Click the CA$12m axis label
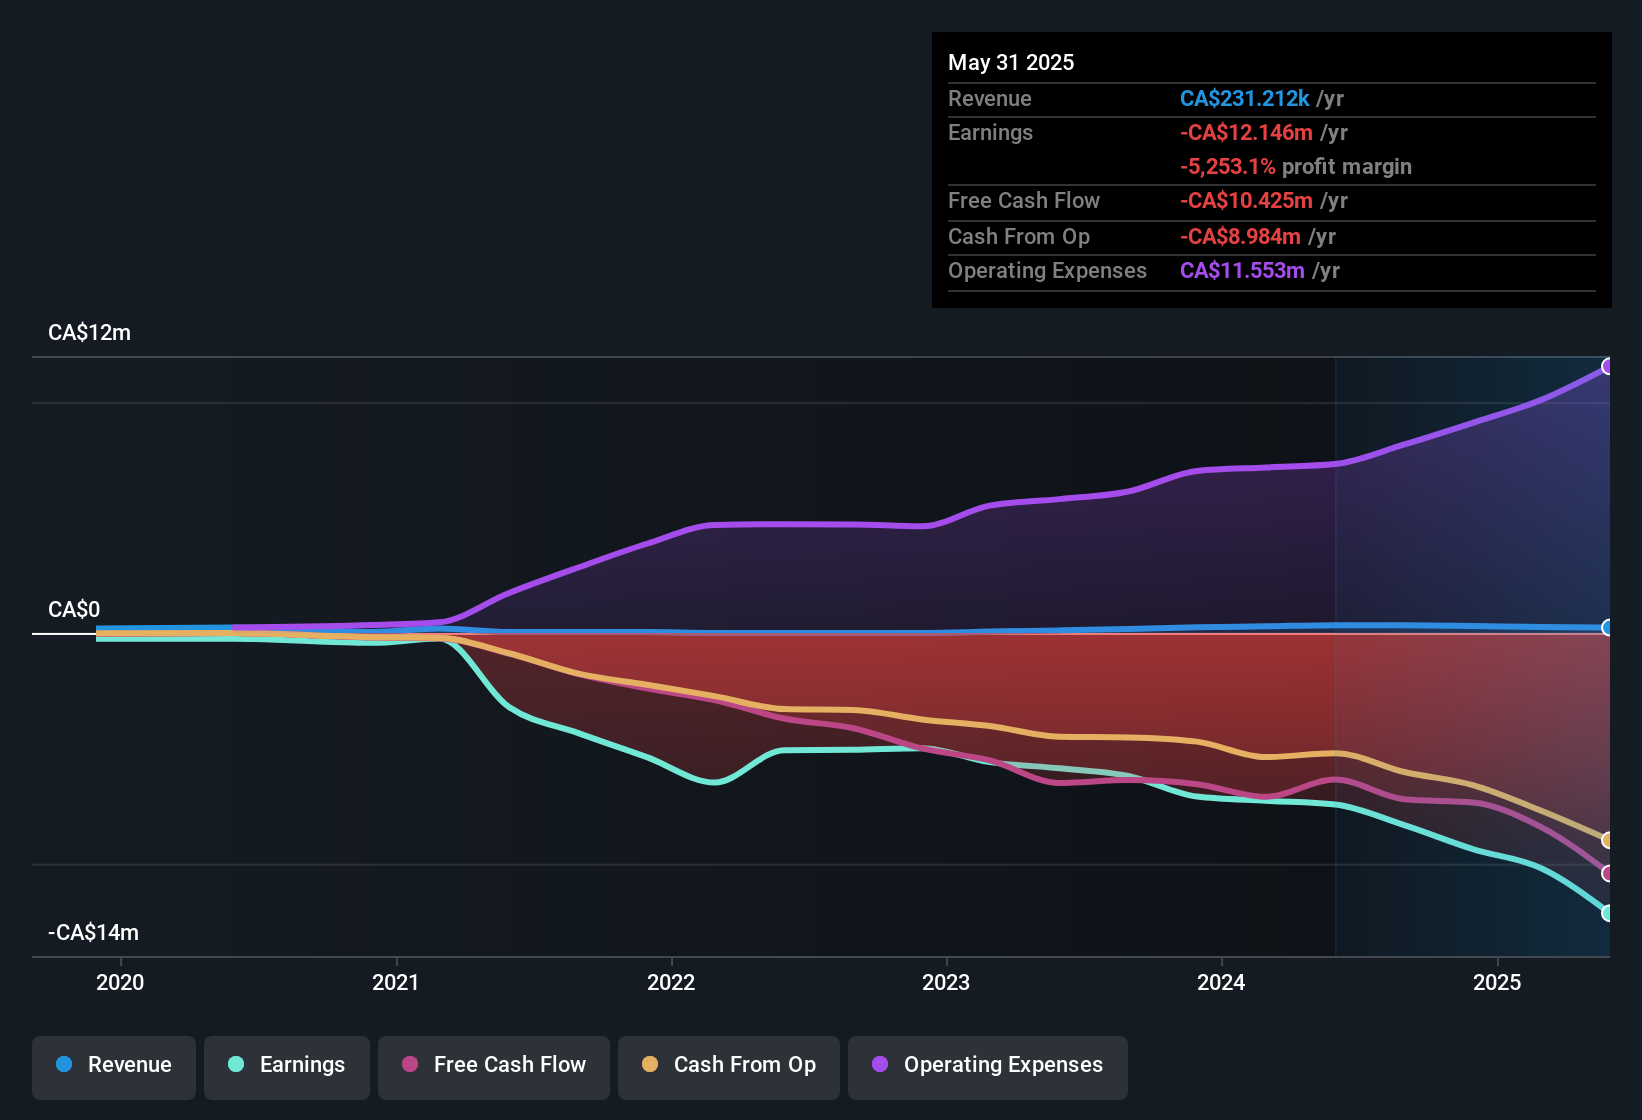The image size is (1642, 1120). 89,332
